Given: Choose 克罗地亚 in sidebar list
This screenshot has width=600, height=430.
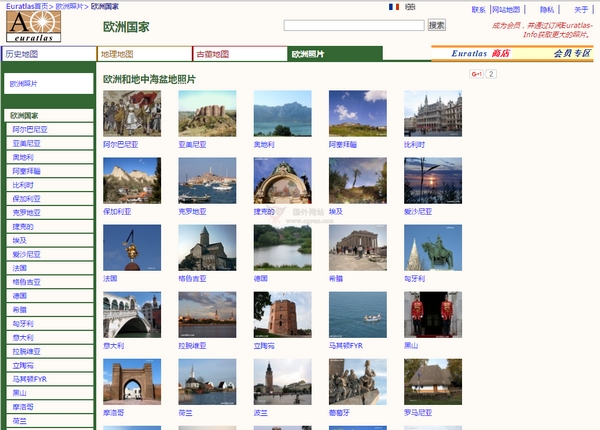Looking at the screenshot, I should pos(50,213).
